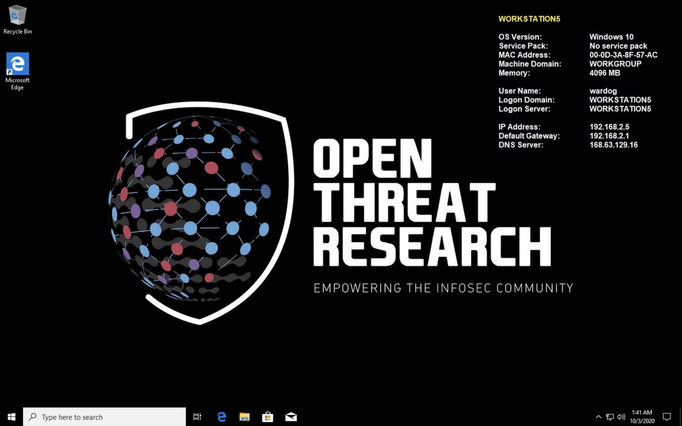Click the memory value 4096 MB
This screenshot has width=682, height=426.
click(605, 73)
